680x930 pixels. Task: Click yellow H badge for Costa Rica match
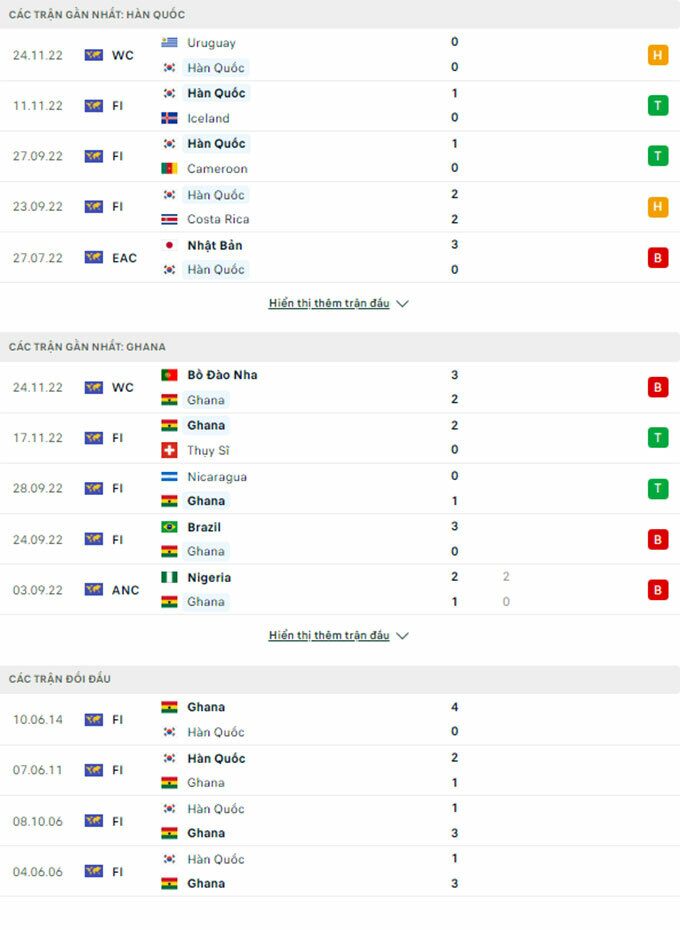click(657, 207)
